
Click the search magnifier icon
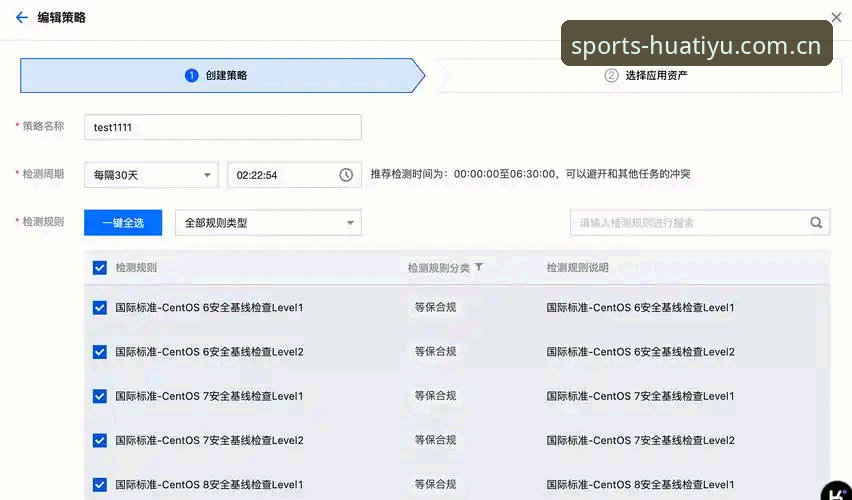tap(816, 223)
